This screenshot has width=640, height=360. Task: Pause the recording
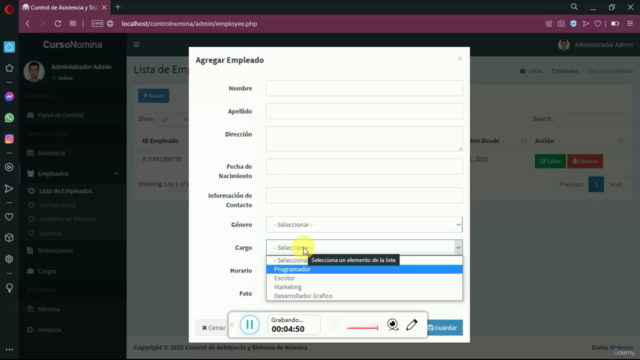(249, 325)
